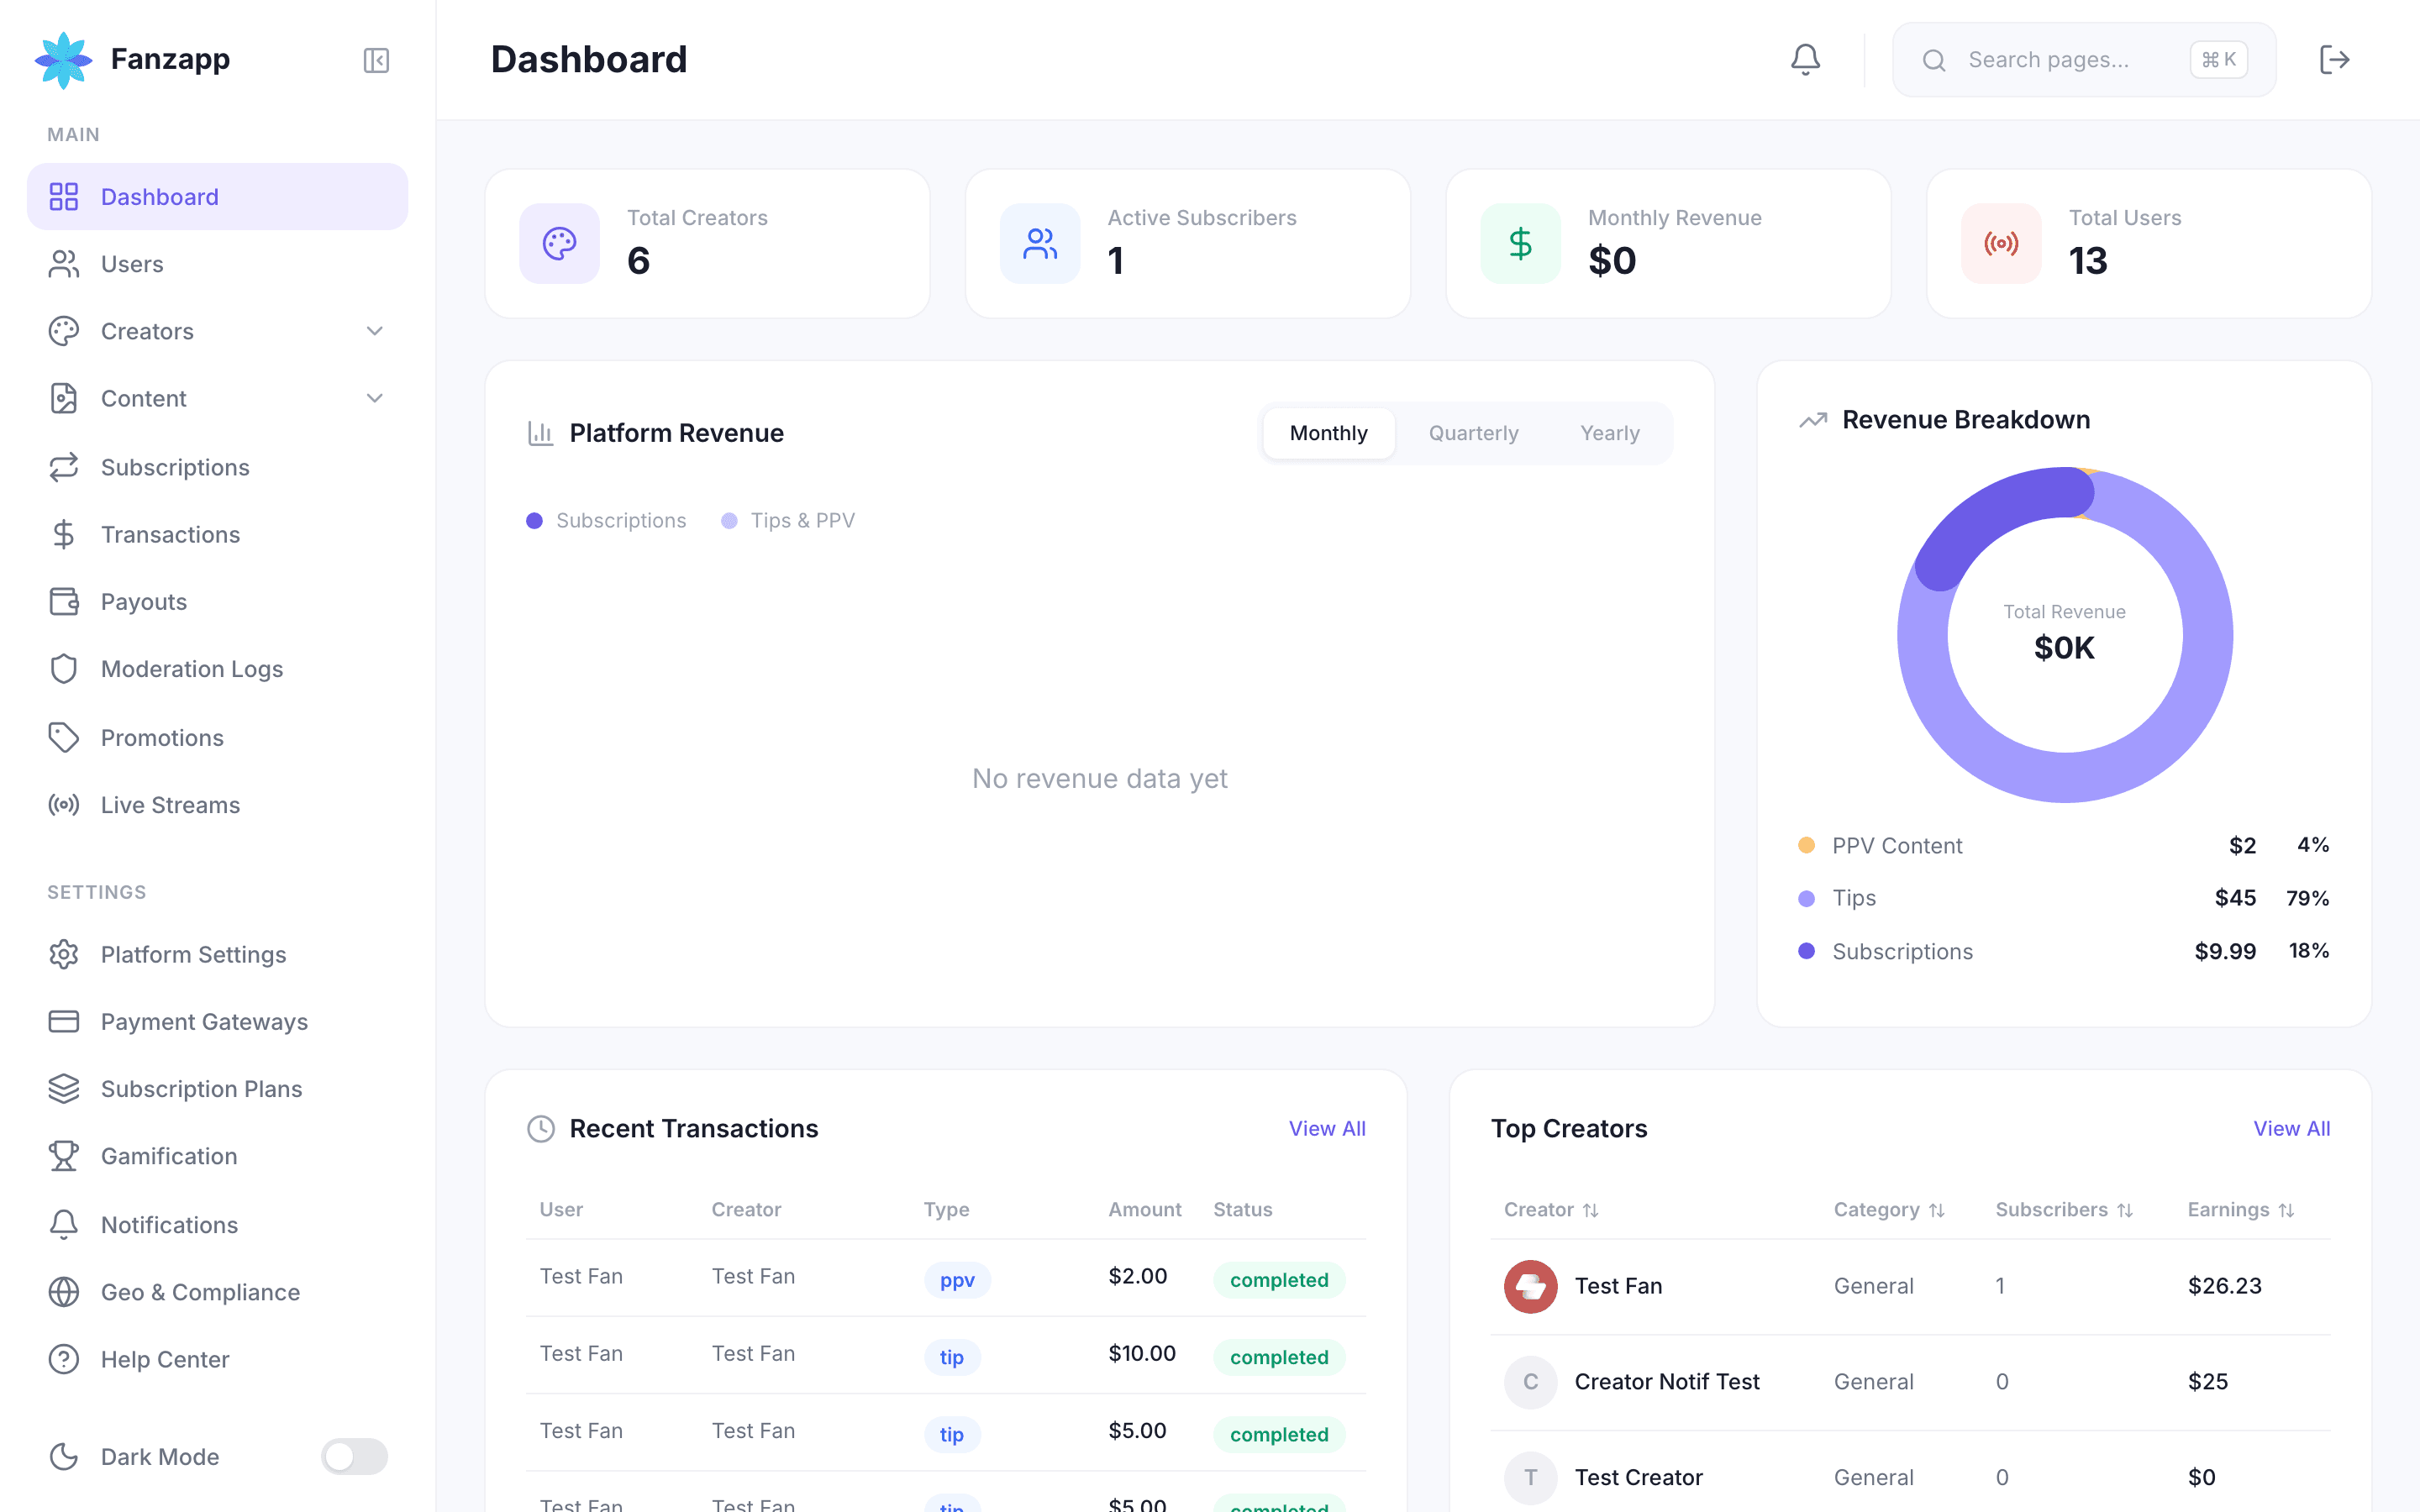The image size is (2420, 1512).
Task: Click the Subscriptions dark purple dot in Revenue Breakdown
Action: point(1806,951)
